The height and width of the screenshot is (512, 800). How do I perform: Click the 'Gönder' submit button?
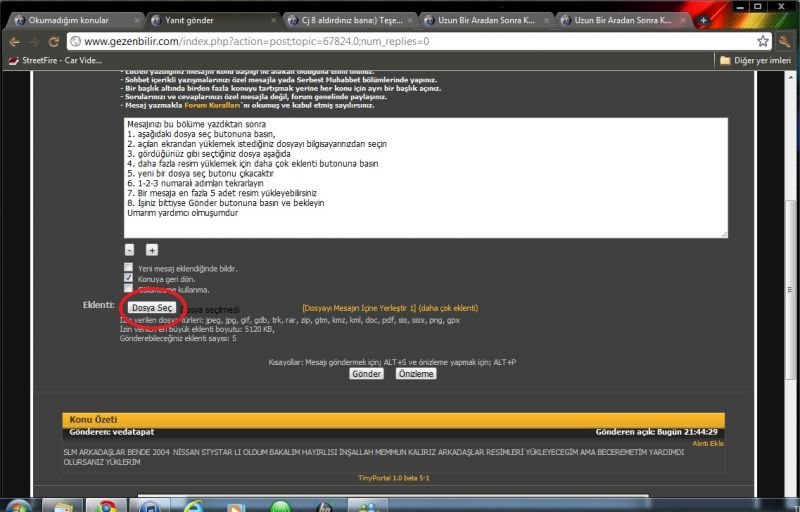(x=366, y=373)
